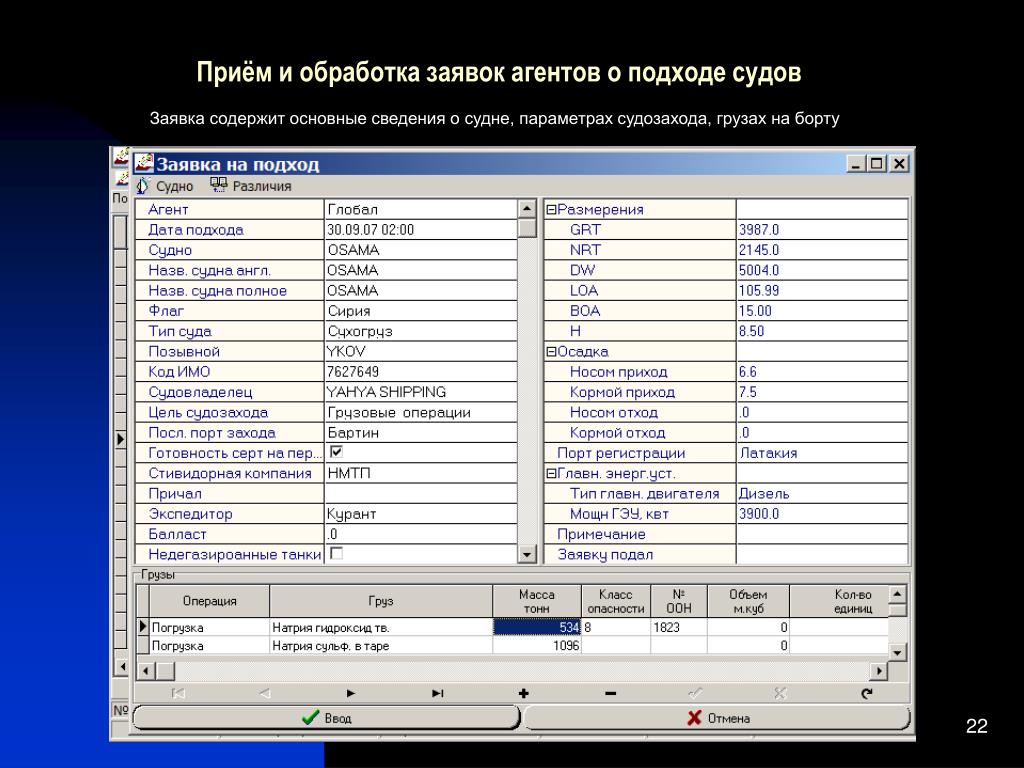
Task: Collapse the Осадка group
Action: 551,351
